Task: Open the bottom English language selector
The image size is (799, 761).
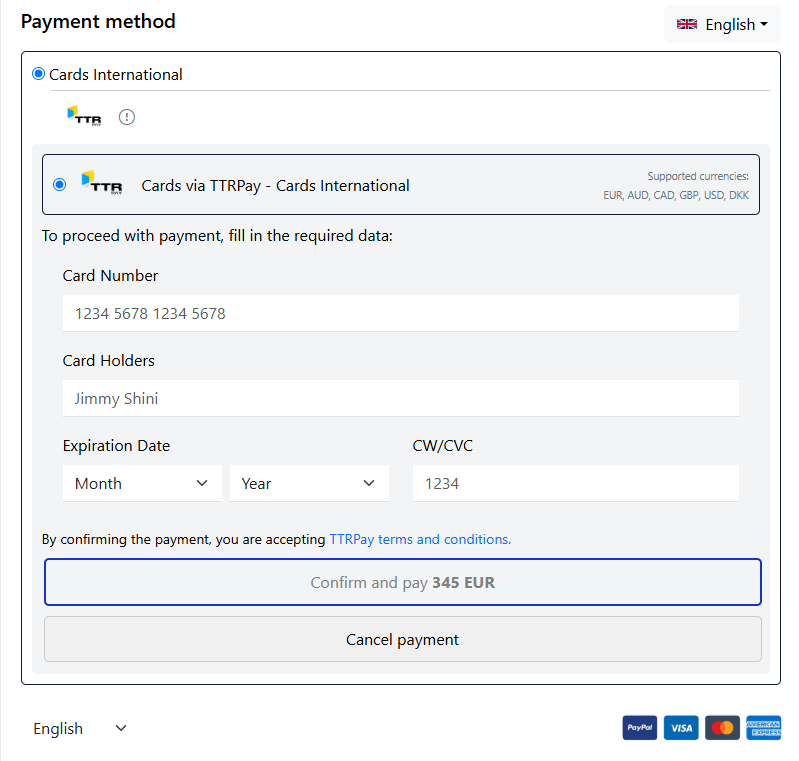Action: 79,728
